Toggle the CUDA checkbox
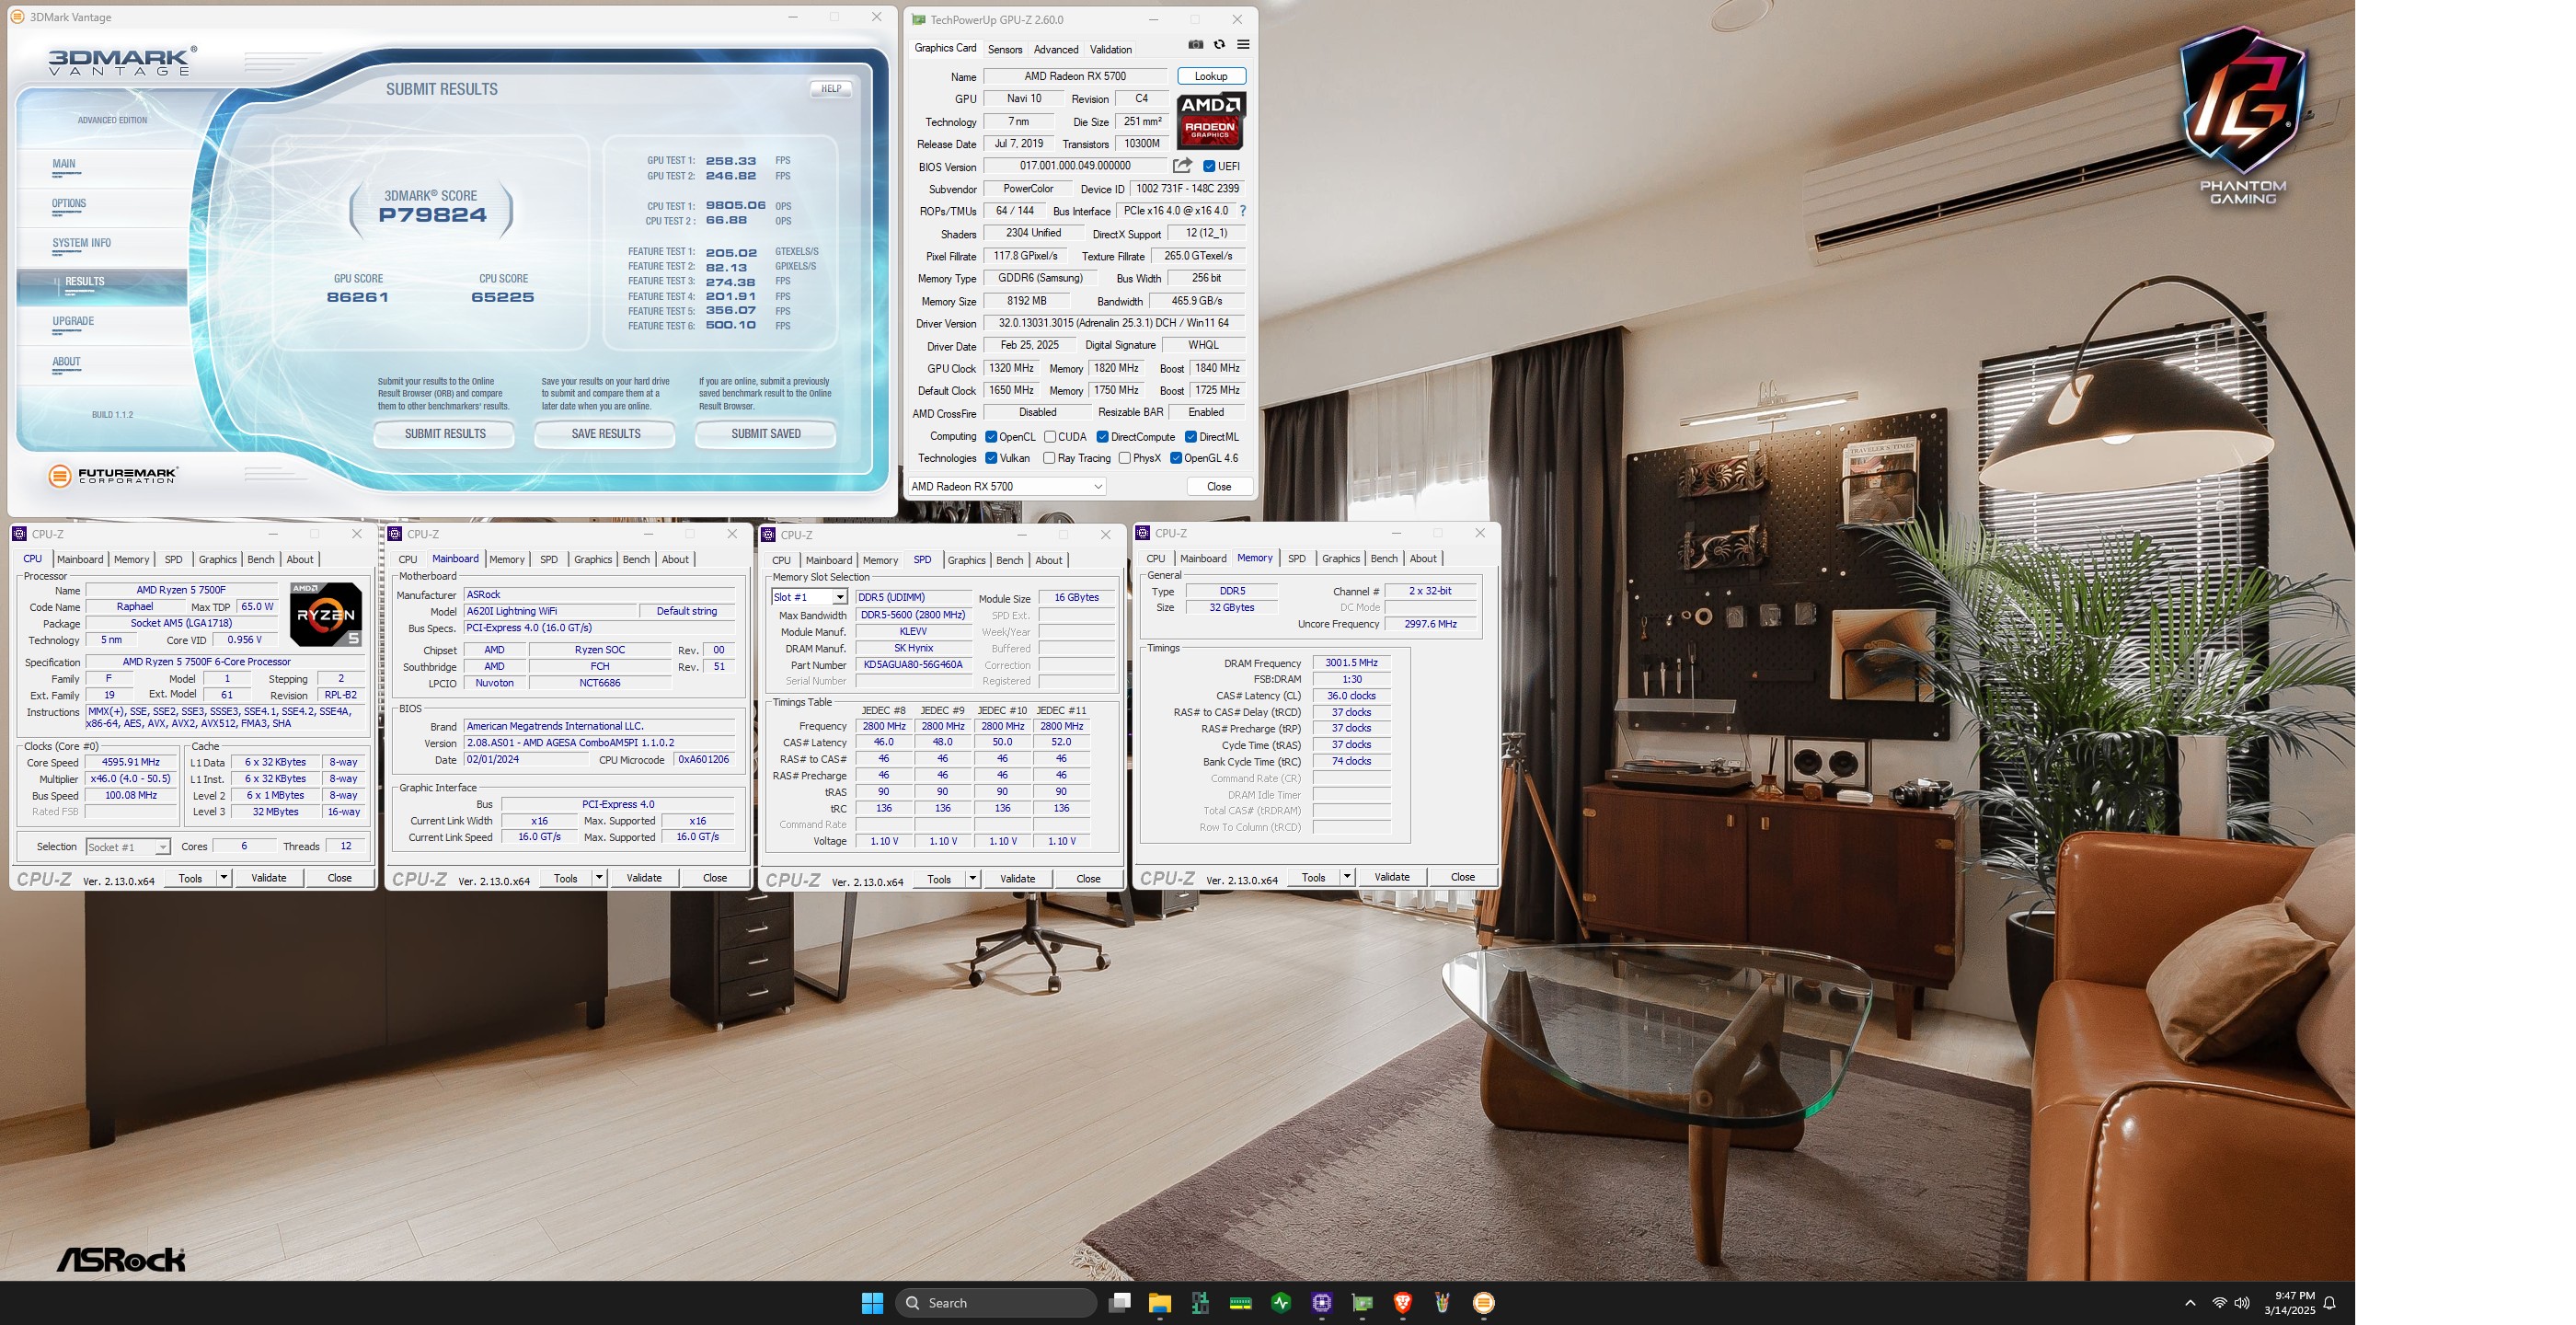The width and height of the screenshot is (2576, 1325). click(x=1050, y=437)
